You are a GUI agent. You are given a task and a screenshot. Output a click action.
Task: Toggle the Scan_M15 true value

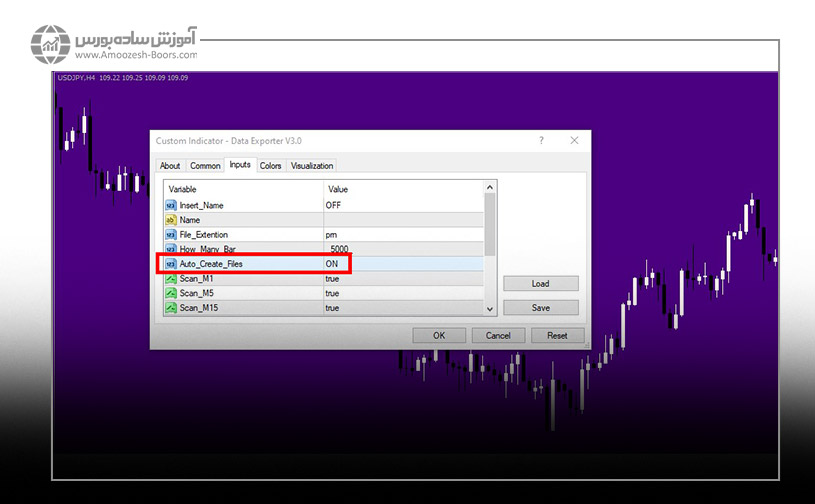click(332, 308)
